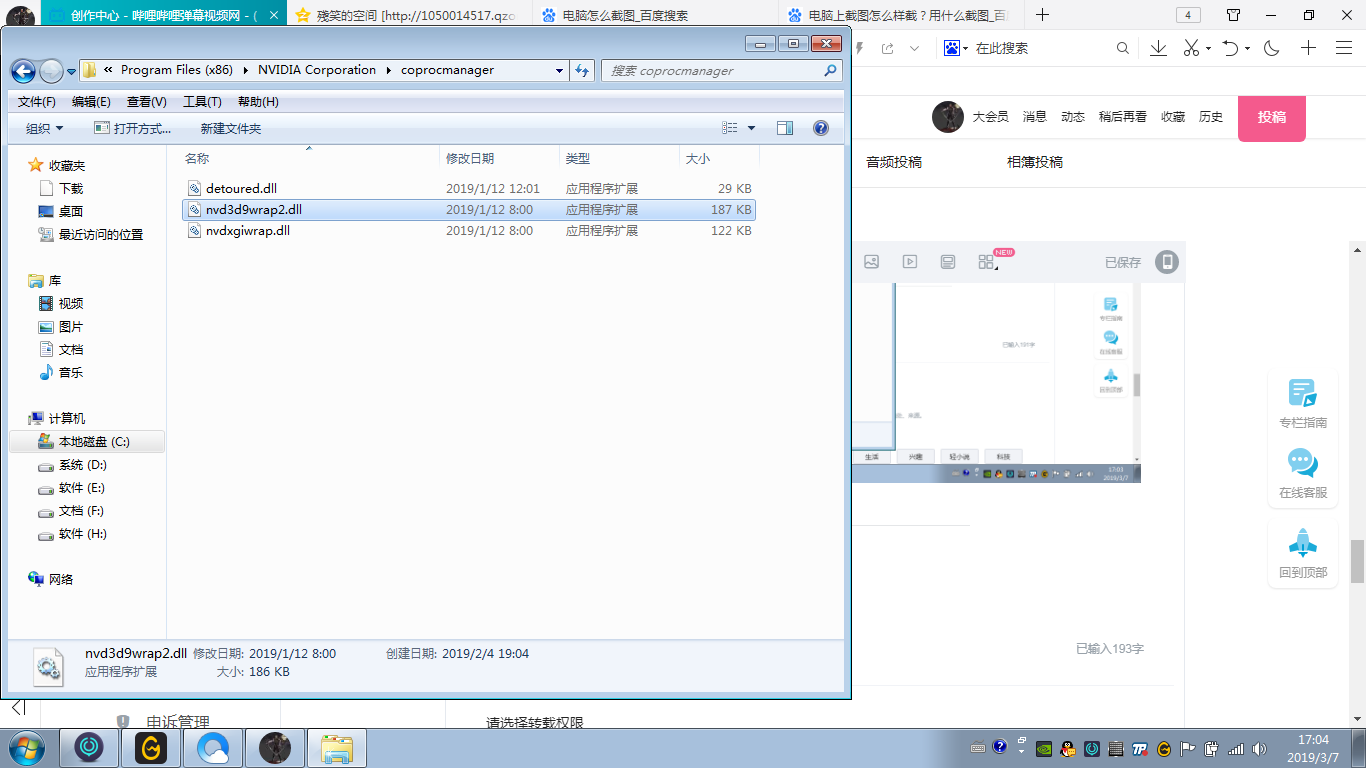Open 最近访问的位置 in navigation pane
Image resolution: width=1366 pixels, height=768 pixels.
pyautogui.click(x=101, y=235)
